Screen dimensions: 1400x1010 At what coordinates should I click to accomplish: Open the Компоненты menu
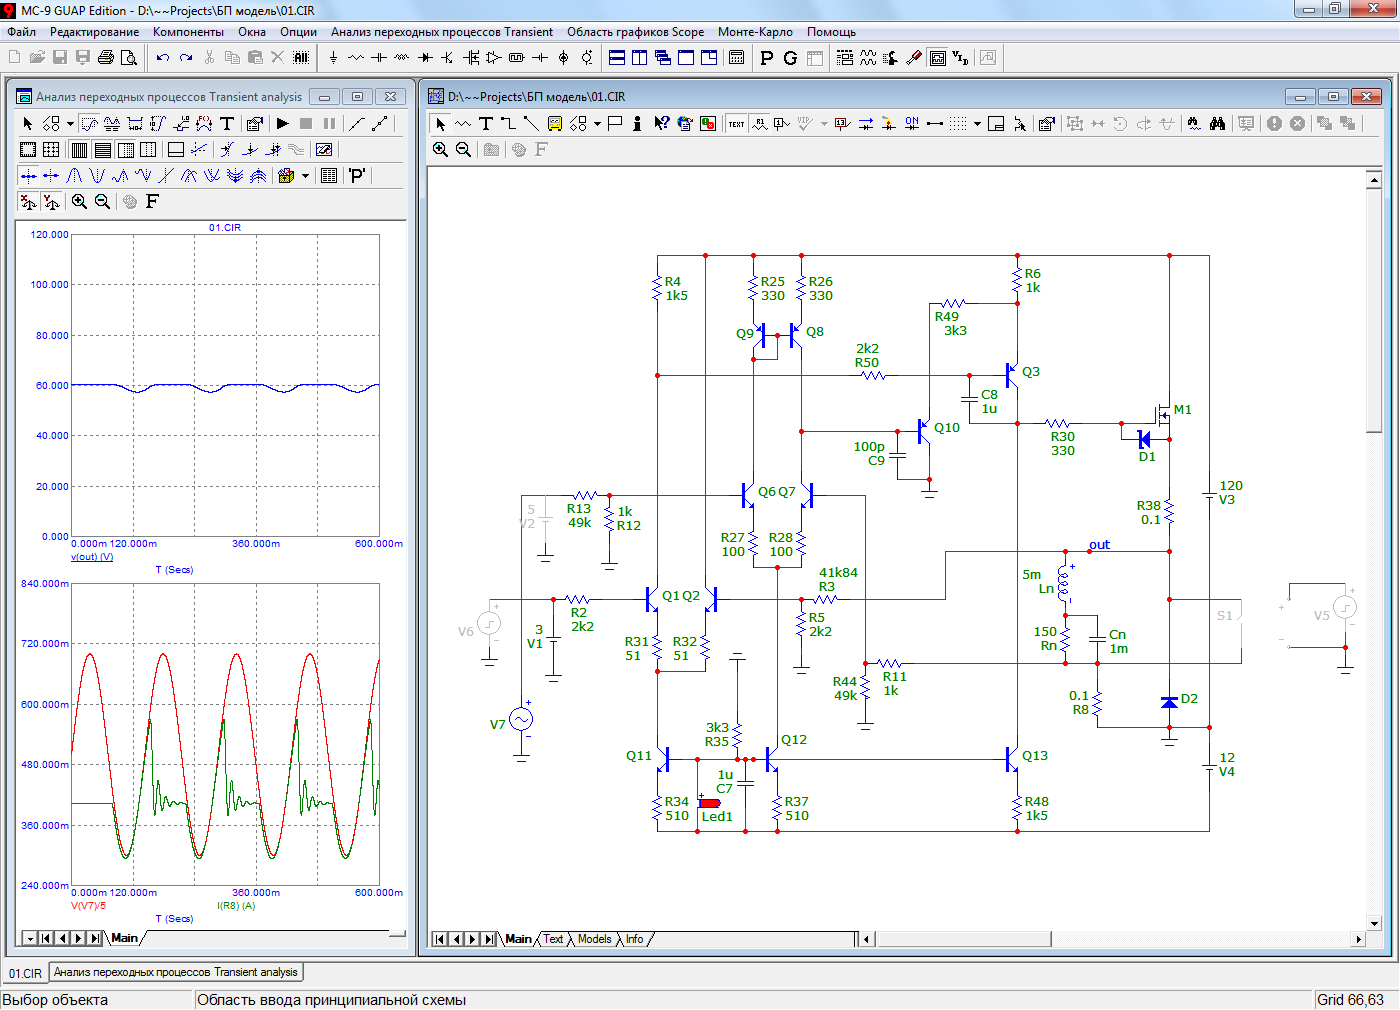(x=188, y=32)
